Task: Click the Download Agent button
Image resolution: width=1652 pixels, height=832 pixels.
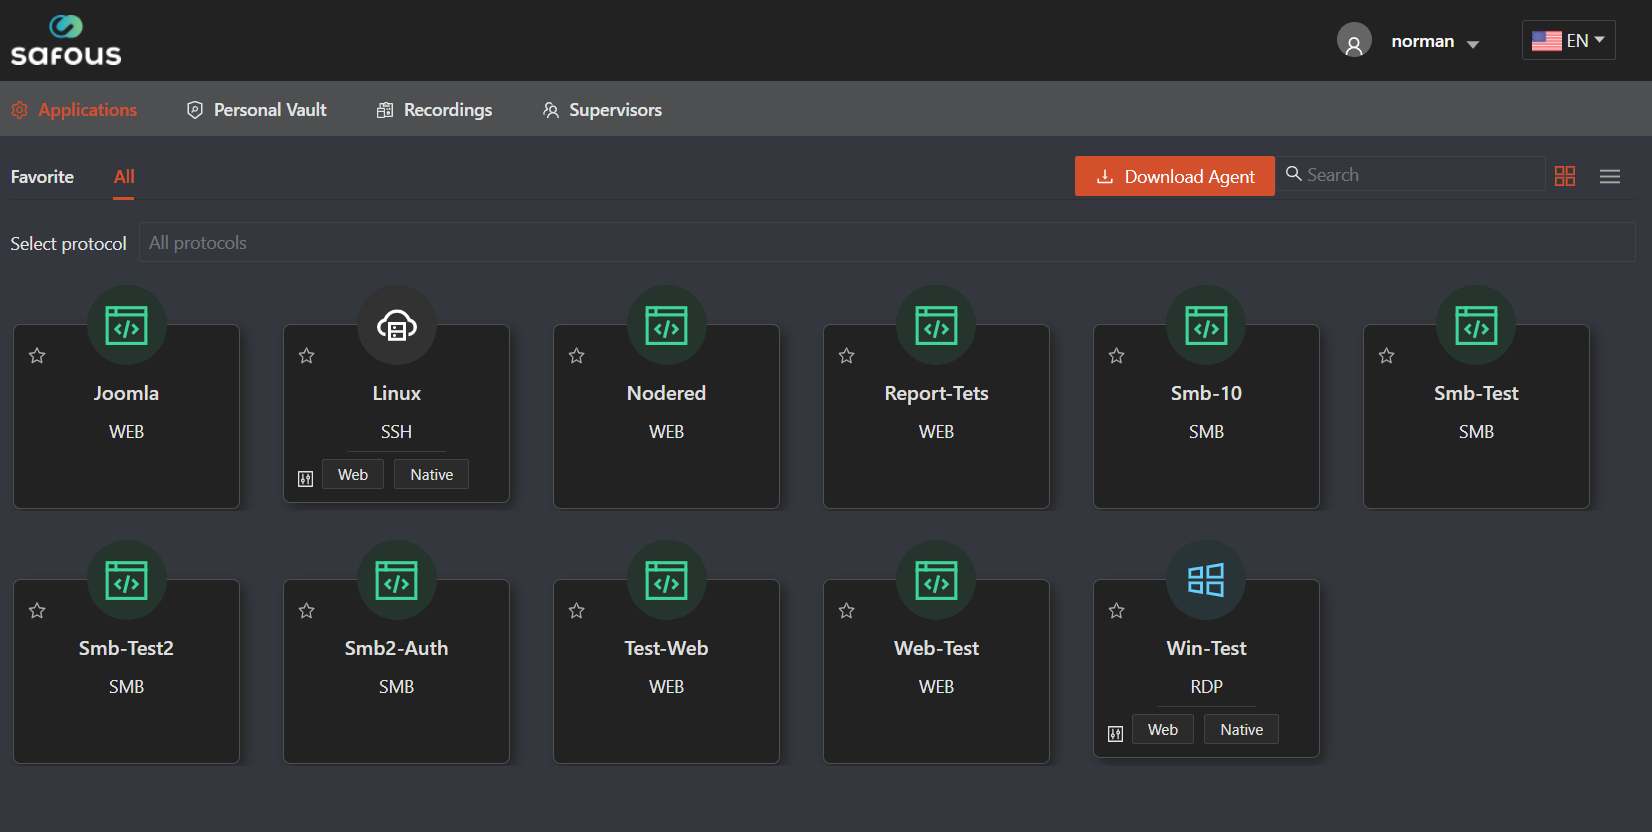Action: [1174, 176]
